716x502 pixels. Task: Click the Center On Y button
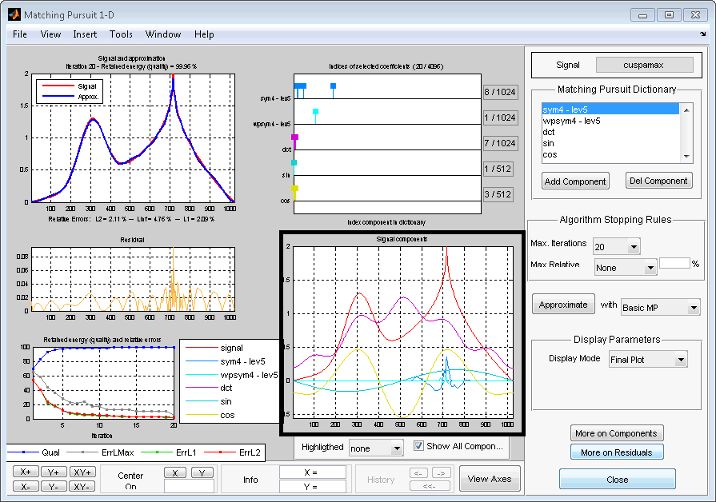tap(202, 472)
